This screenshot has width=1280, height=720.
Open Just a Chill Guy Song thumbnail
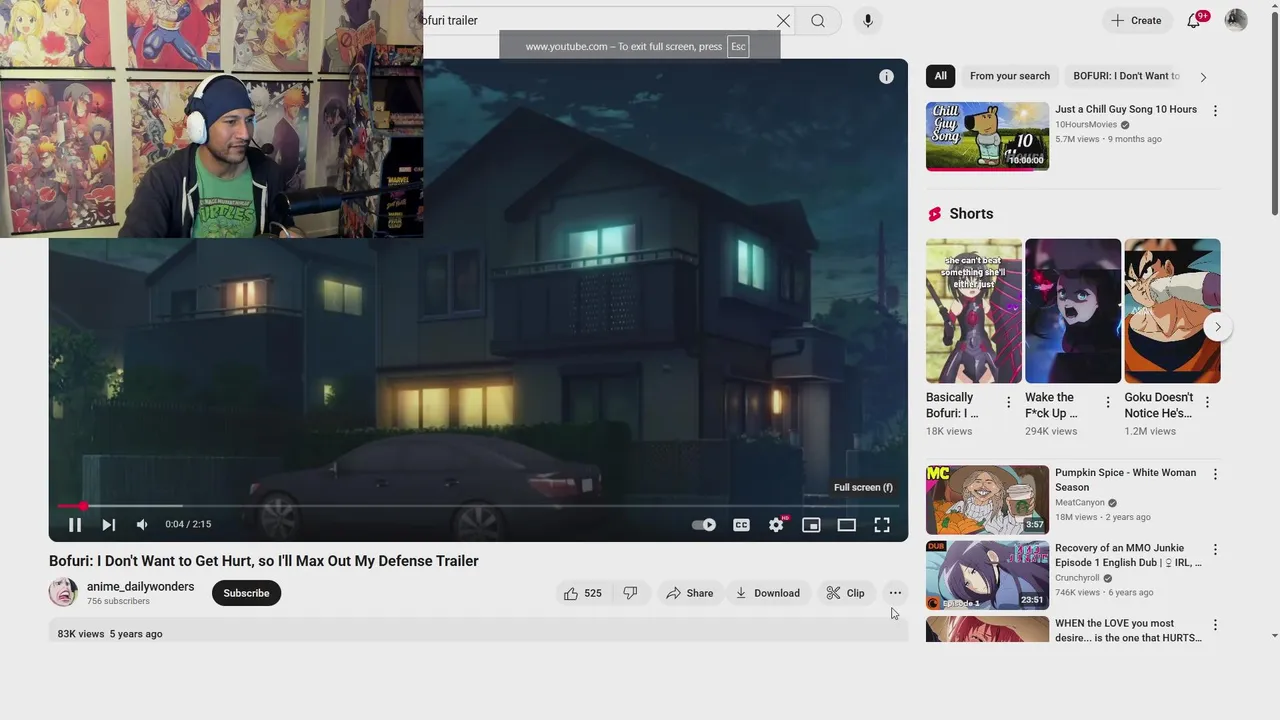pos(987,136)
